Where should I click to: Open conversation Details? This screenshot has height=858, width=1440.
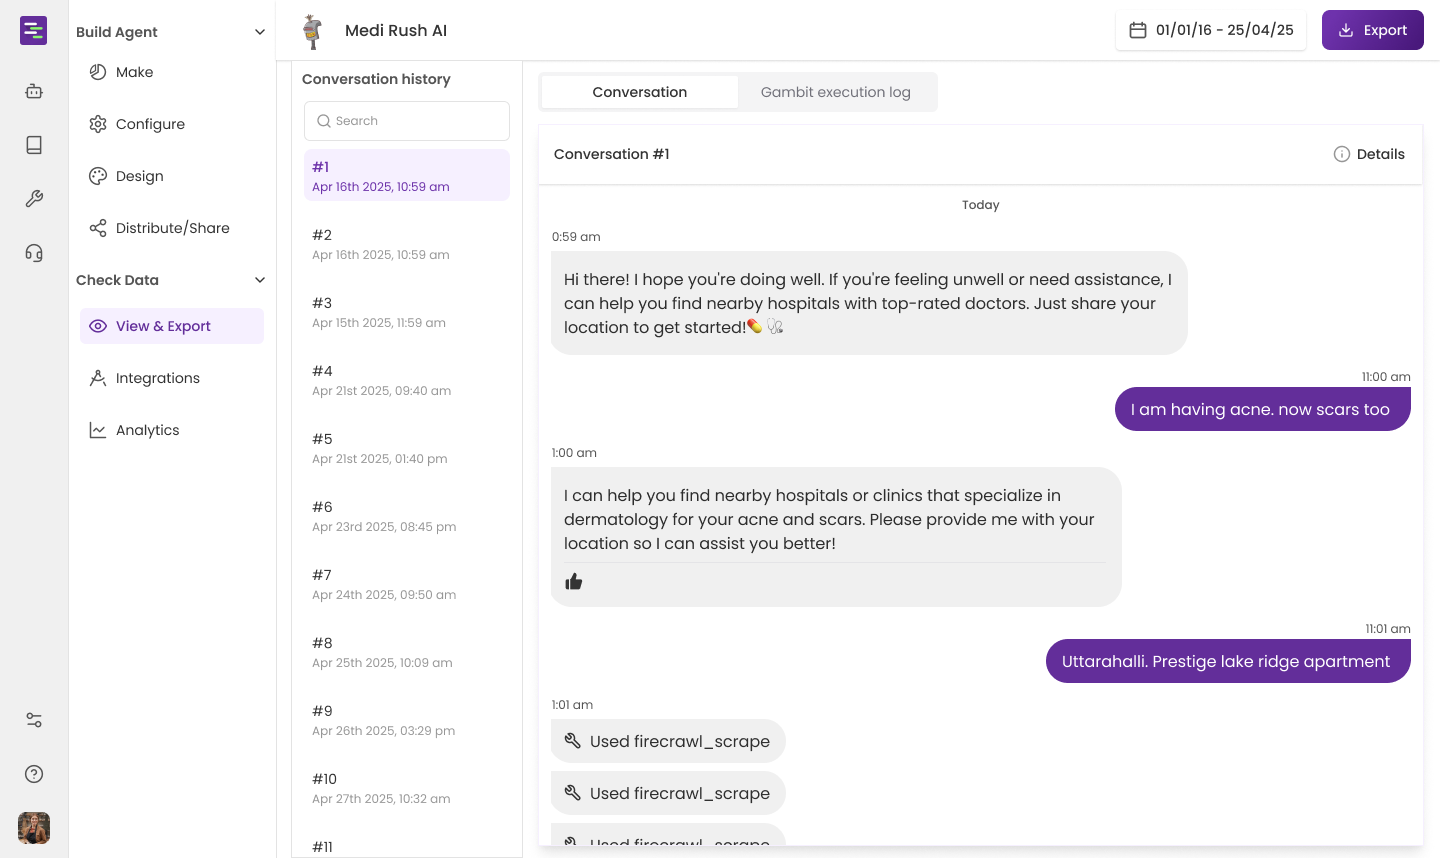1369,154
